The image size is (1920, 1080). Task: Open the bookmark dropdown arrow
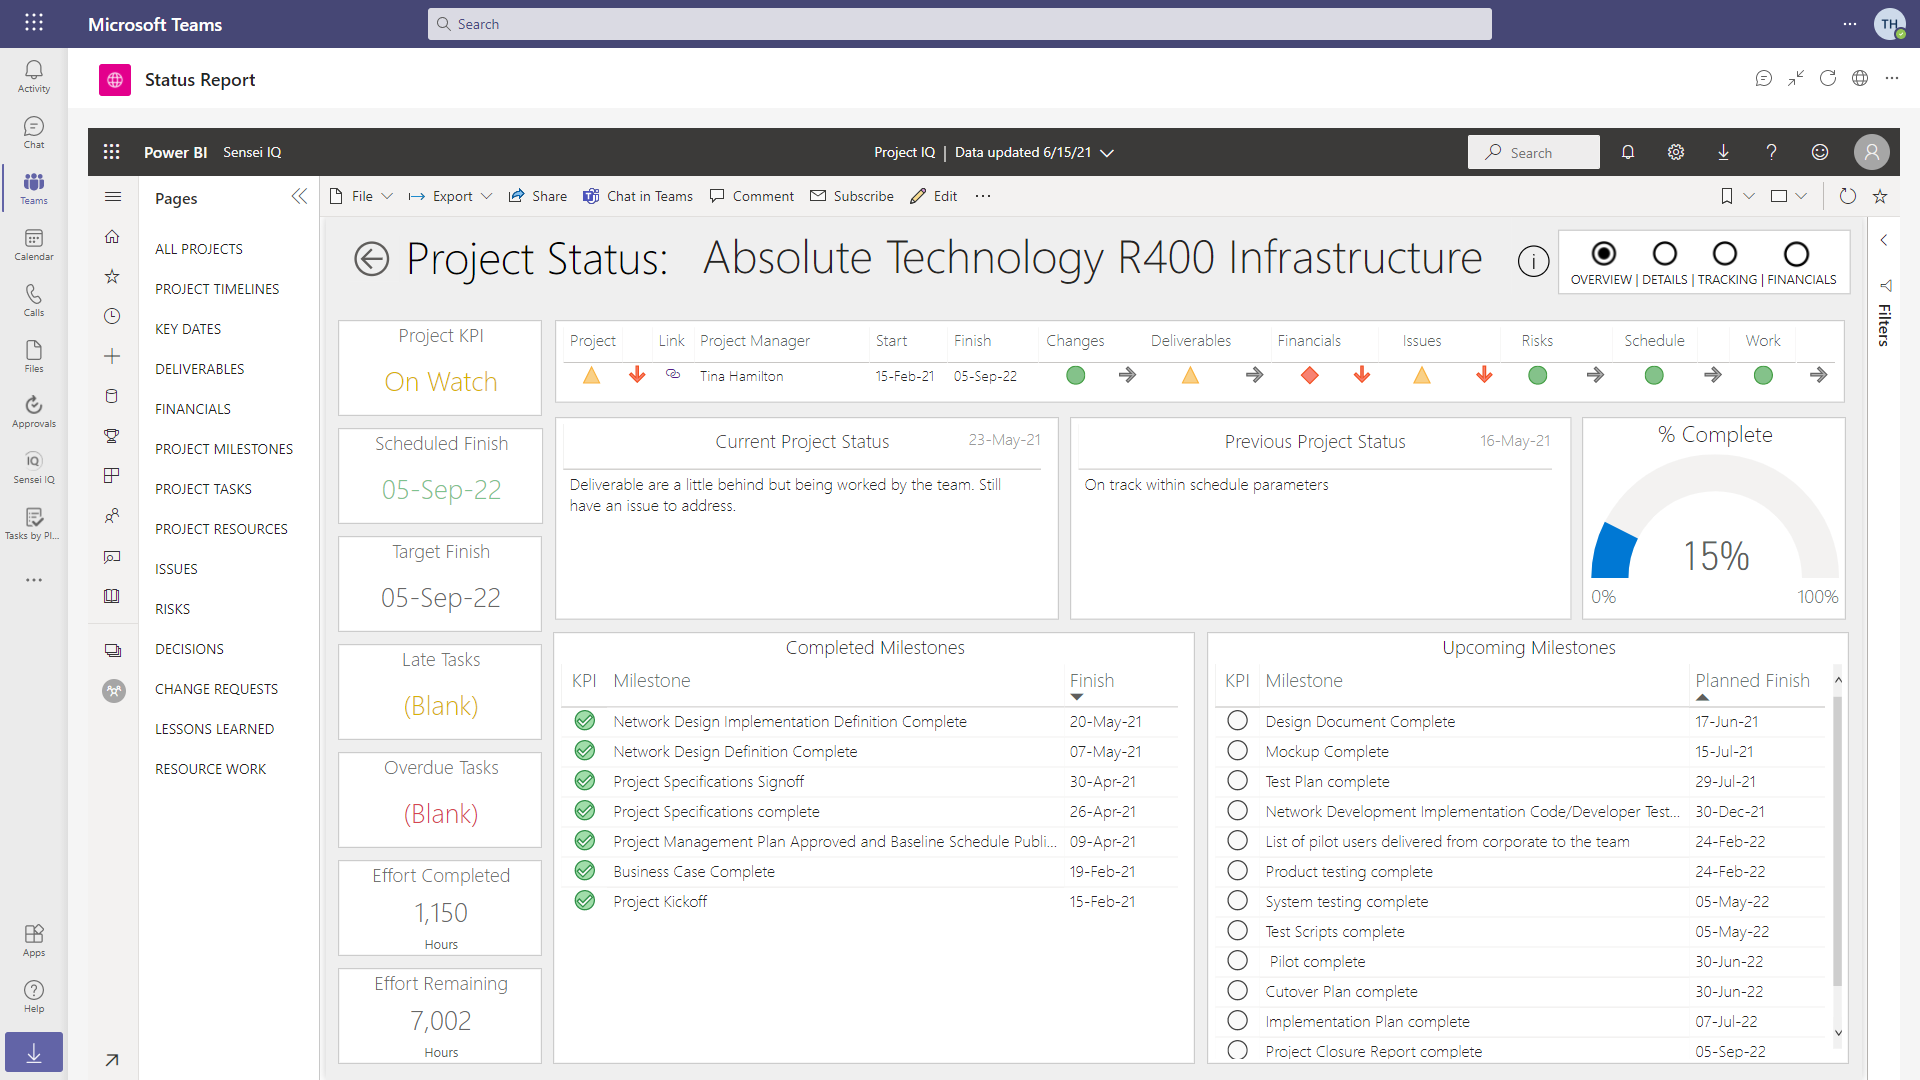coord(1749,196)
